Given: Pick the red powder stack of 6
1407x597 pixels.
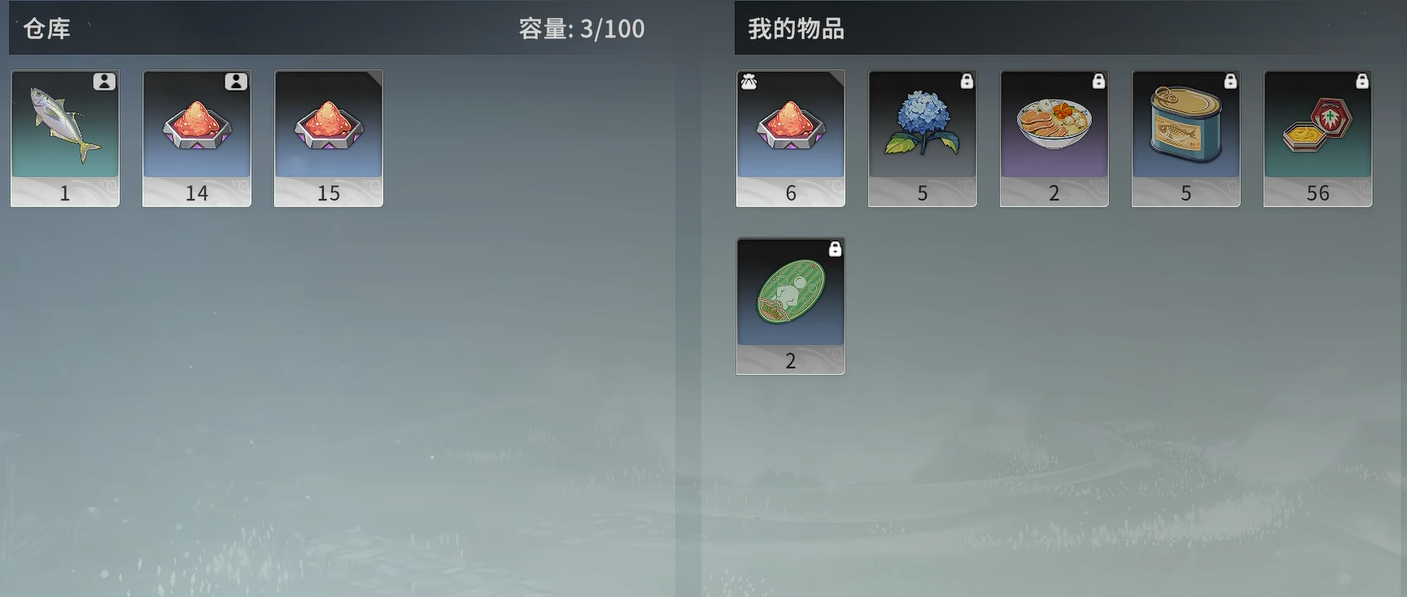Looking at the screenshot, I should 791,138.
